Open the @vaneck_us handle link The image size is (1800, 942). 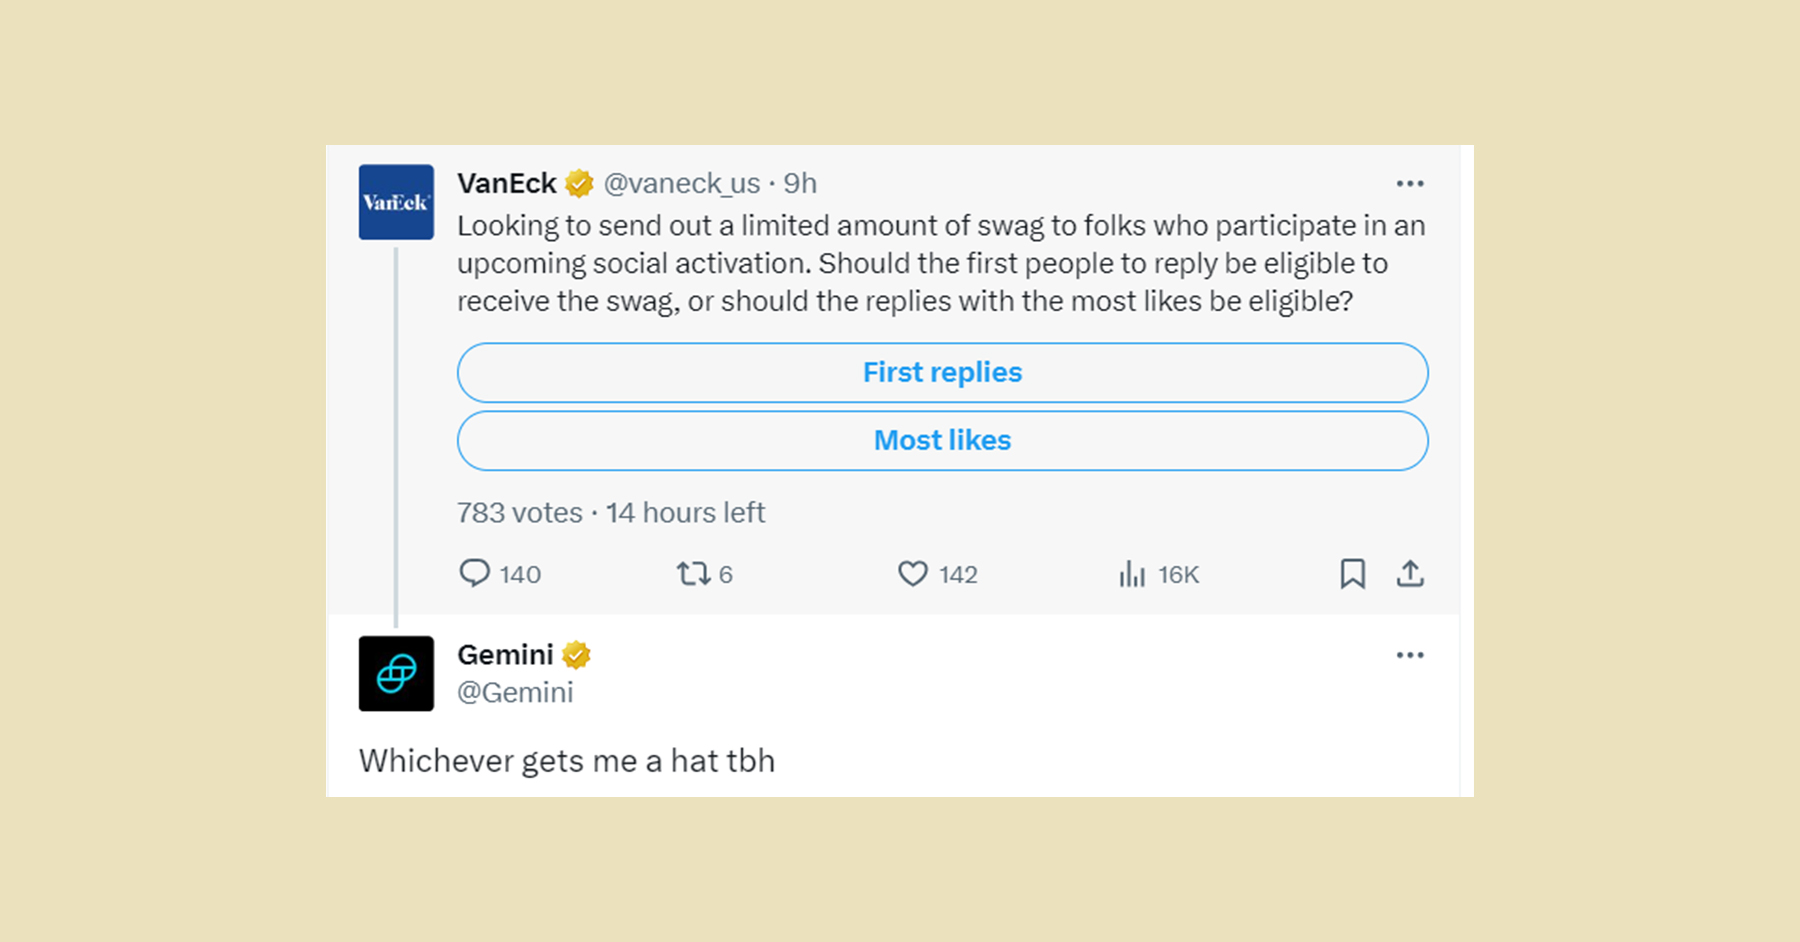pos(682,184)
